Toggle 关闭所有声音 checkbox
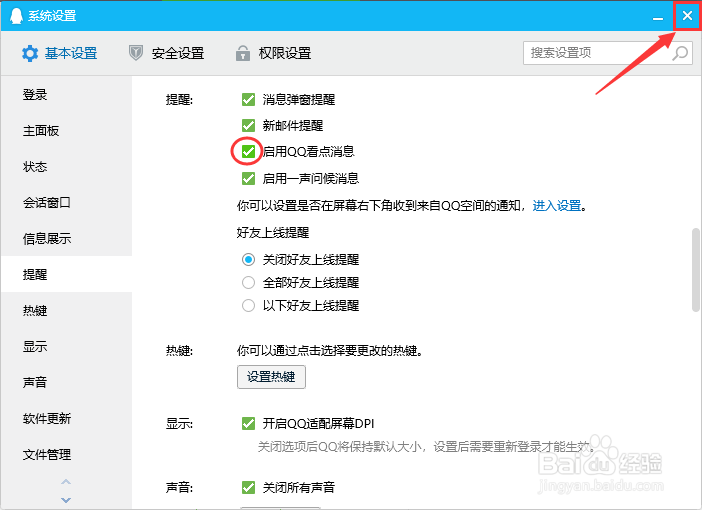The image size is (702, 510). click(x=248, y=487)
